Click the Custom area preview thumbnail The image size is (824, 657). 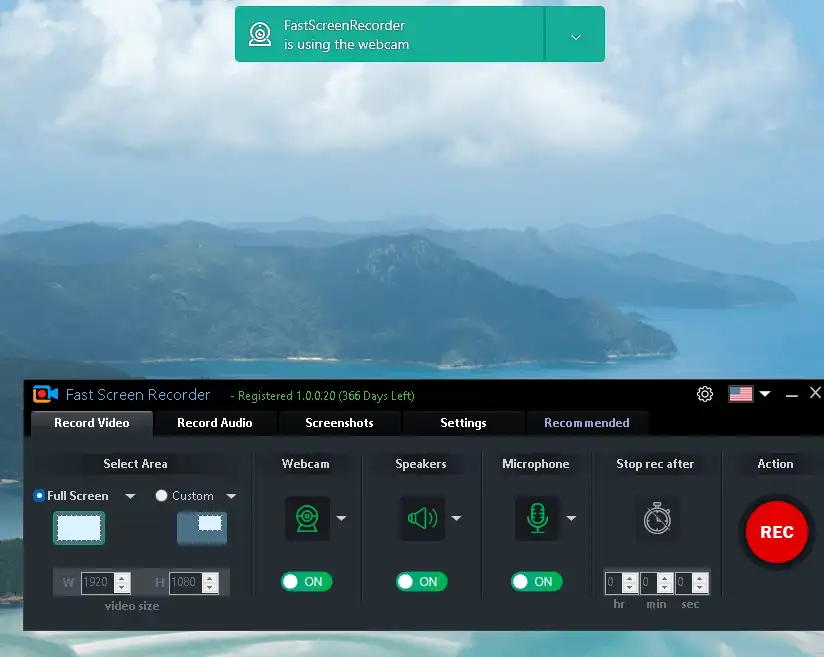click(202, 527)
